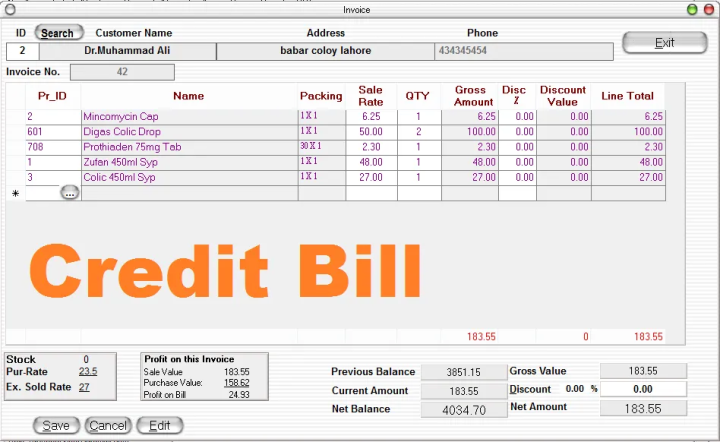Click the red close window button
This screenshot has height=442, width=720.
pyautogui.click(x=709, y=9)
